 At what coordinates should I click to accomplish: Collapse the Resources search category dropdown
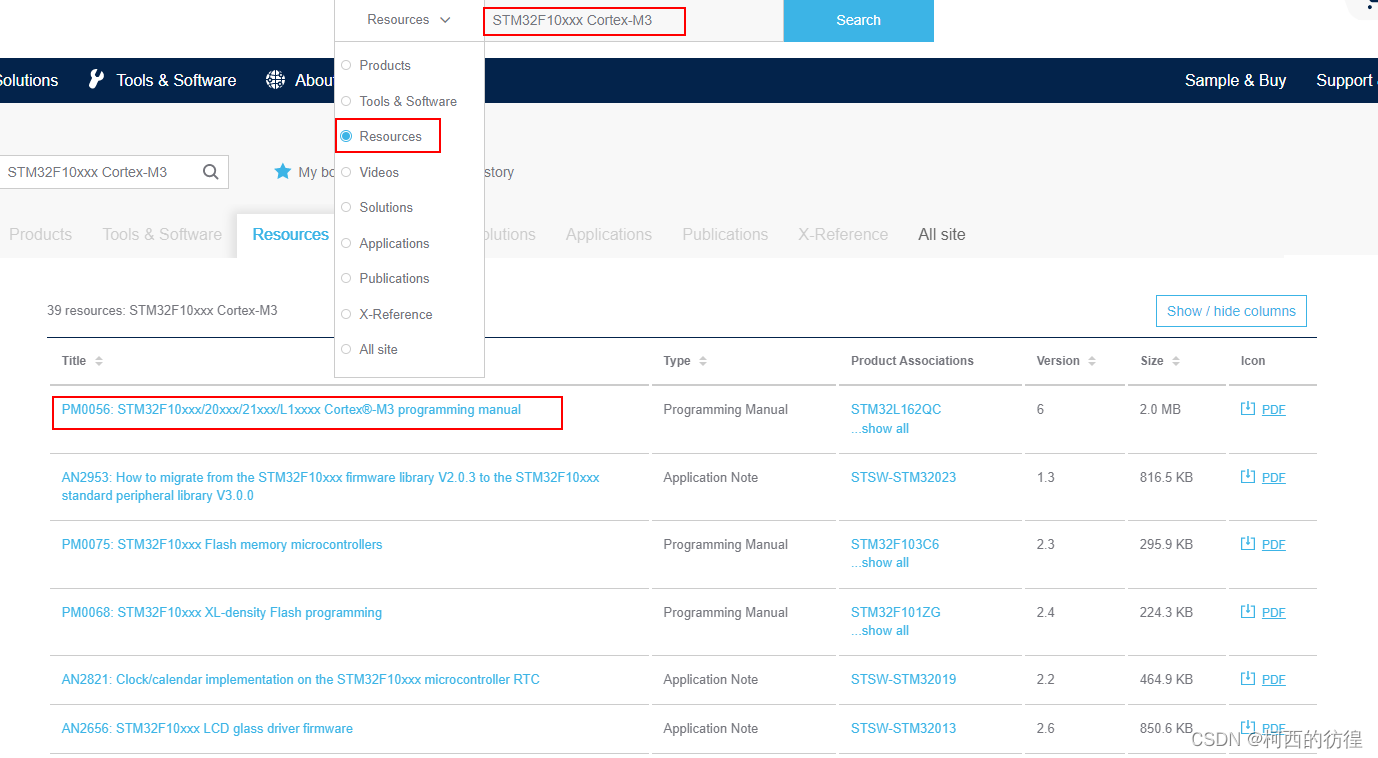point(409,20)
